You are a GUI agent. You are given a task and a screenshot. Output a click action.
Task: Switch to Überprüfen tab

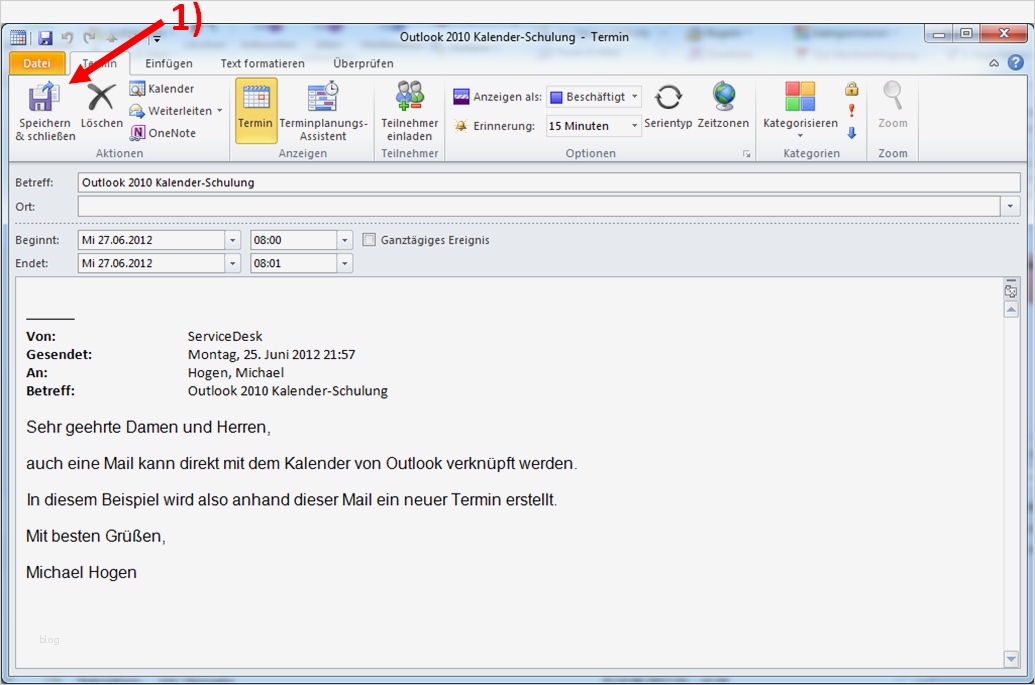pyautogui.click(x=364, y=63)
